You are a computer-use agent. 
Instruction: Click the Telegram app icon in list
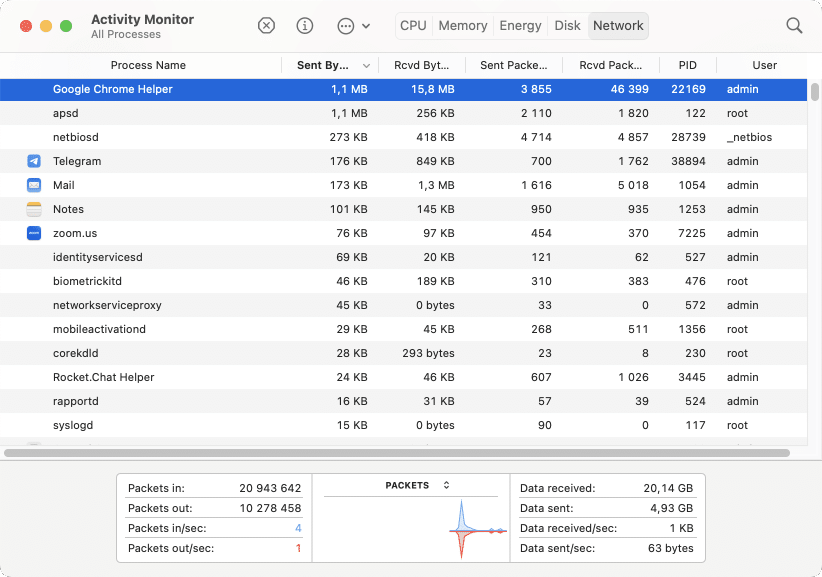pyautogui.click(x=34, y=161)
